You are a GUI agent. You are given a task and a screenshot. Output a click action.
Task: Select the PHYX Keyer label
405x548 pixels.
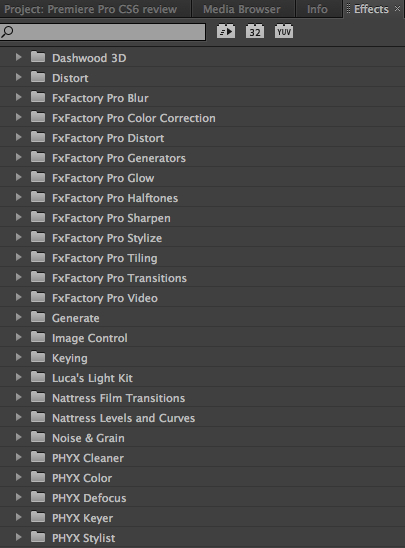tap(82, 518)
